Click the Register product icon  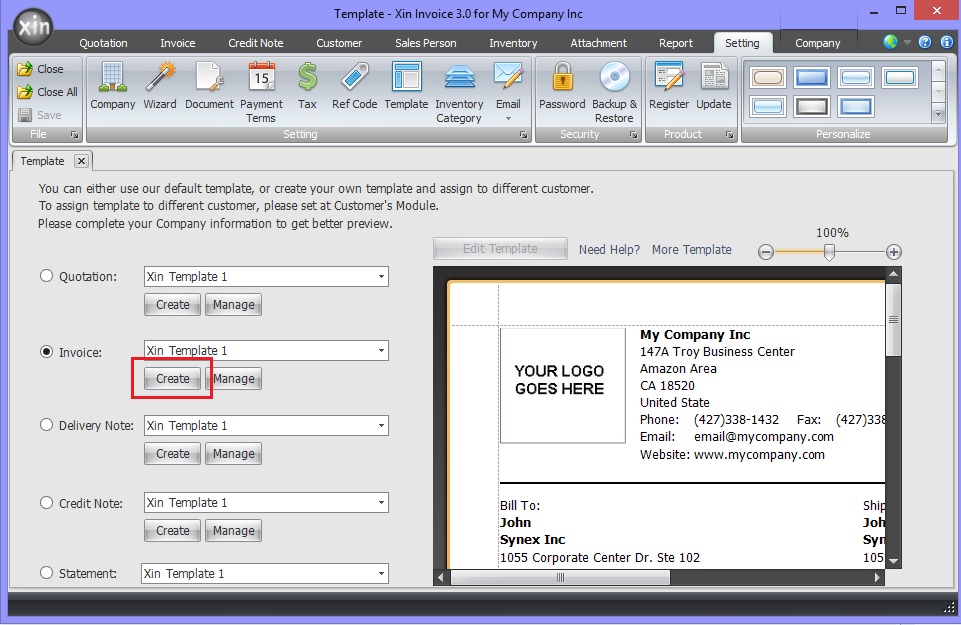tap(669, 85)
